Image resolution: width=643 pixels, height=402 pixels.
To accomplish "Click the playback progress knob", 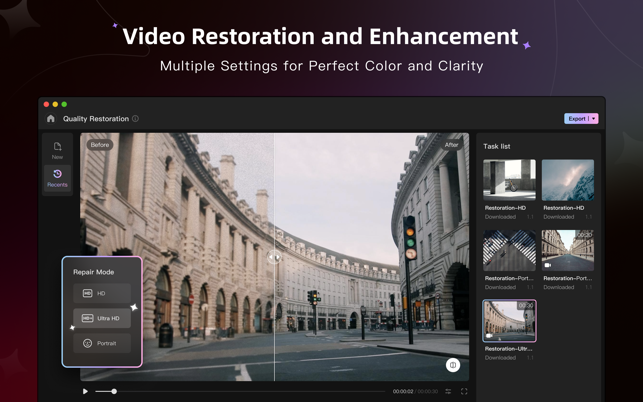I will pos(114,391).
